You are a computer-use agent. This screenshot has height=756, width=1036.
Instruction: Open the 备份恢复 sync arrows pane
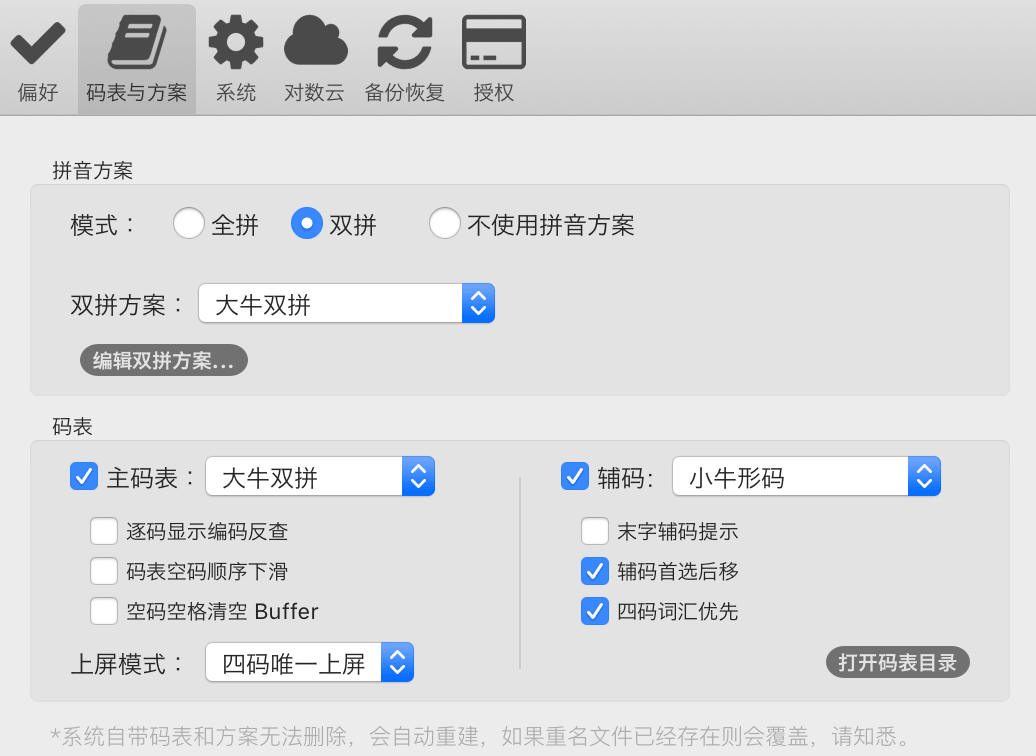pyautogui.click(x=404, y=59)
